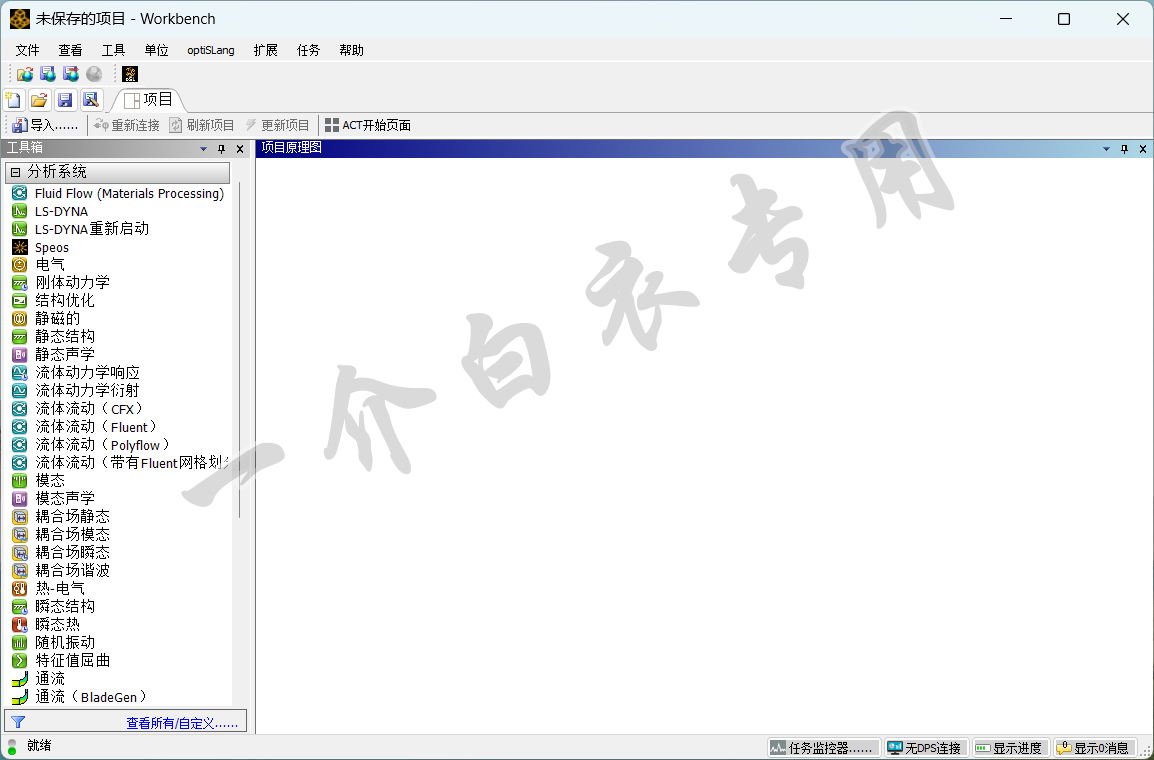The height and width of the screenshot is (760, 1154).
Task: Open the 任务监控器 job monitor
Action: 824,747
